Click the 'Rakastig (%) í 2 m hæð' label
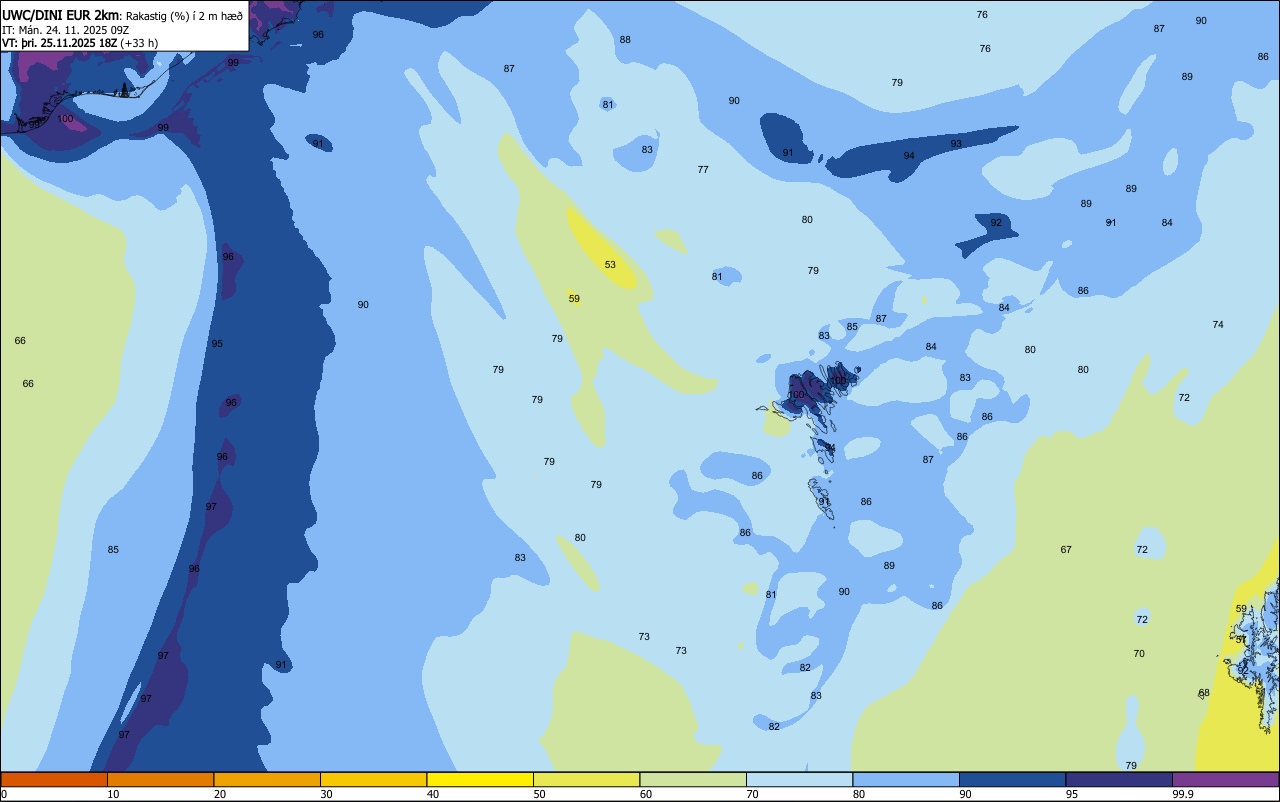This screenshot has height=802, width=1280. pyautogui.click(x=185, y=15)
